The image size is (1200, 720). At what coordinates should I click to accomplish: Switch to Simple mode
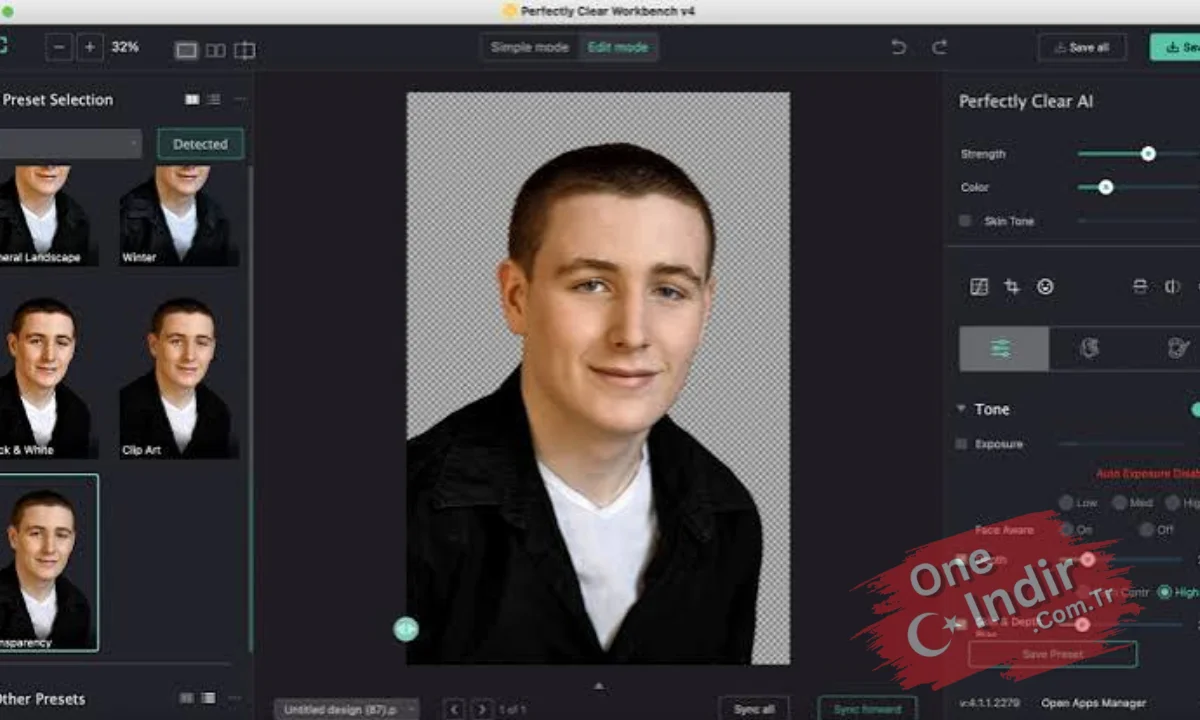[530, 48]
